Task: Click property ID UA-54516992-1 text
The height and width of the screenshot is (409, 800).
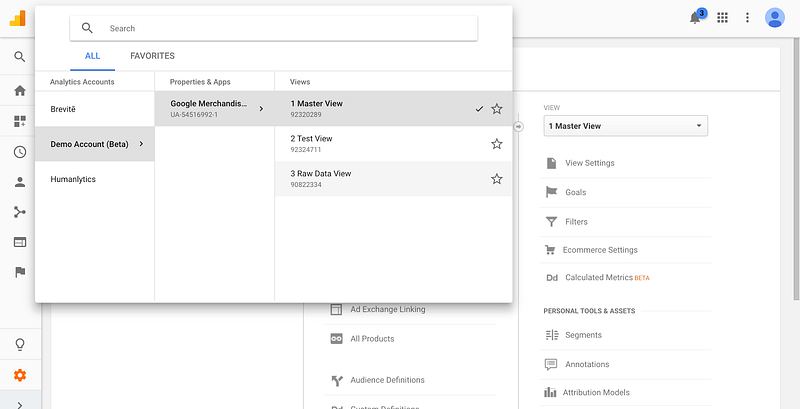Action: point(194,115)
